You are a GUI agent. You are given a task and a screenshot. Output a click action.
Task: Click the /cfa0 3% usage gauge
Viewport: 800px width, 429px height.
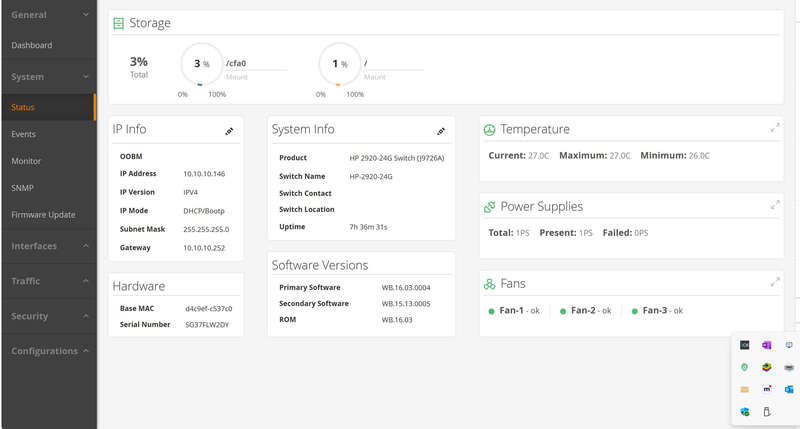click(202, 64)
